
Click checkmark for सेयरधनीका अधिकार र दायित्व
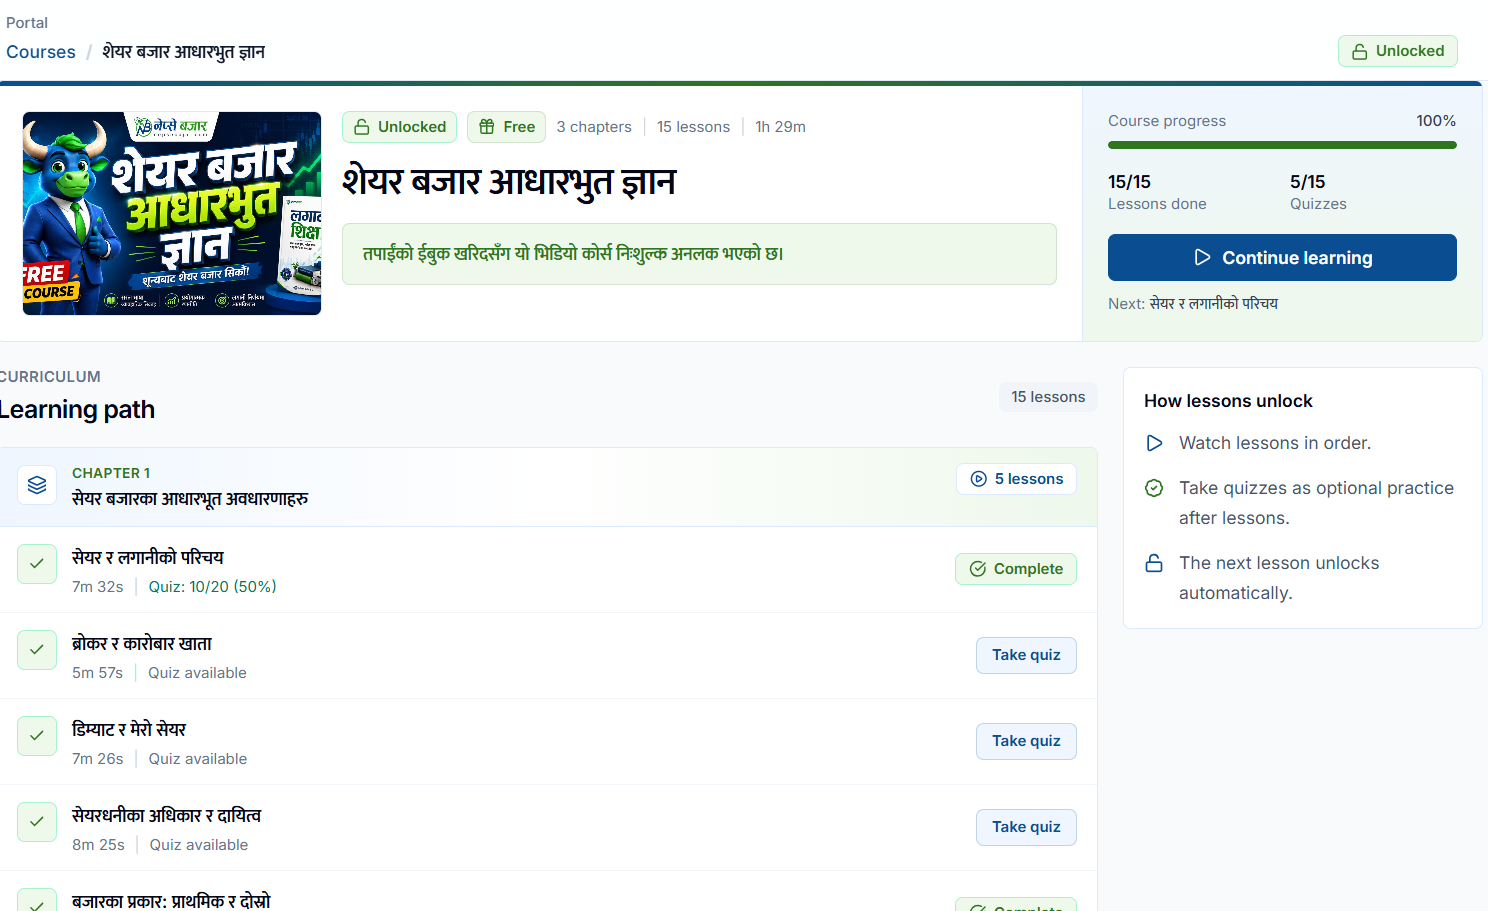(x=37, y=821)
